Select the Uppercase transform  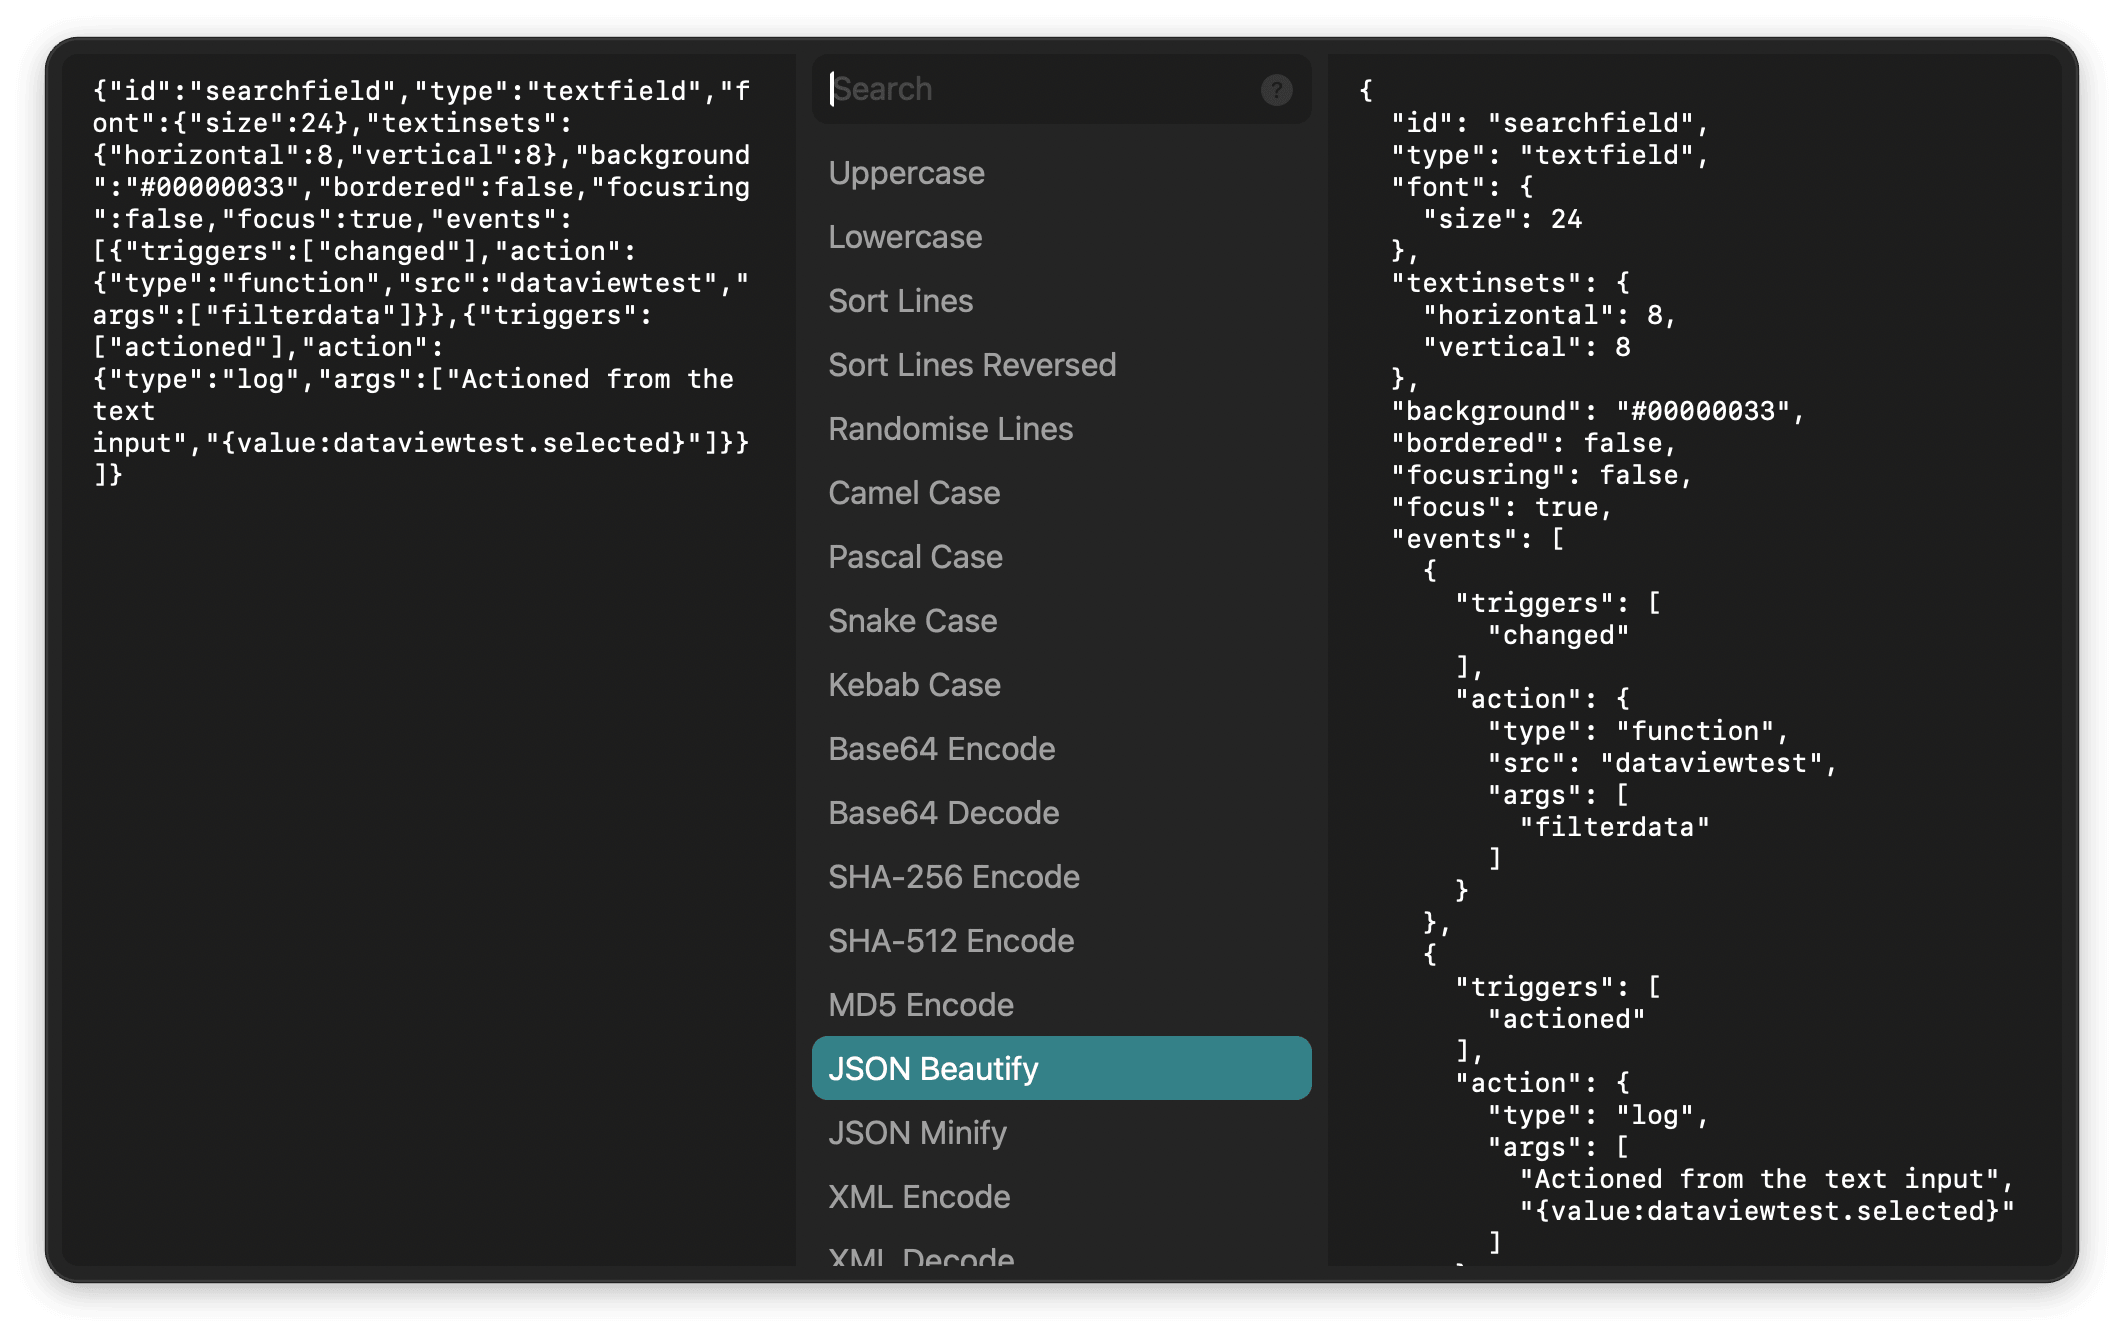pyautogui.click(x=1061, y=173)
